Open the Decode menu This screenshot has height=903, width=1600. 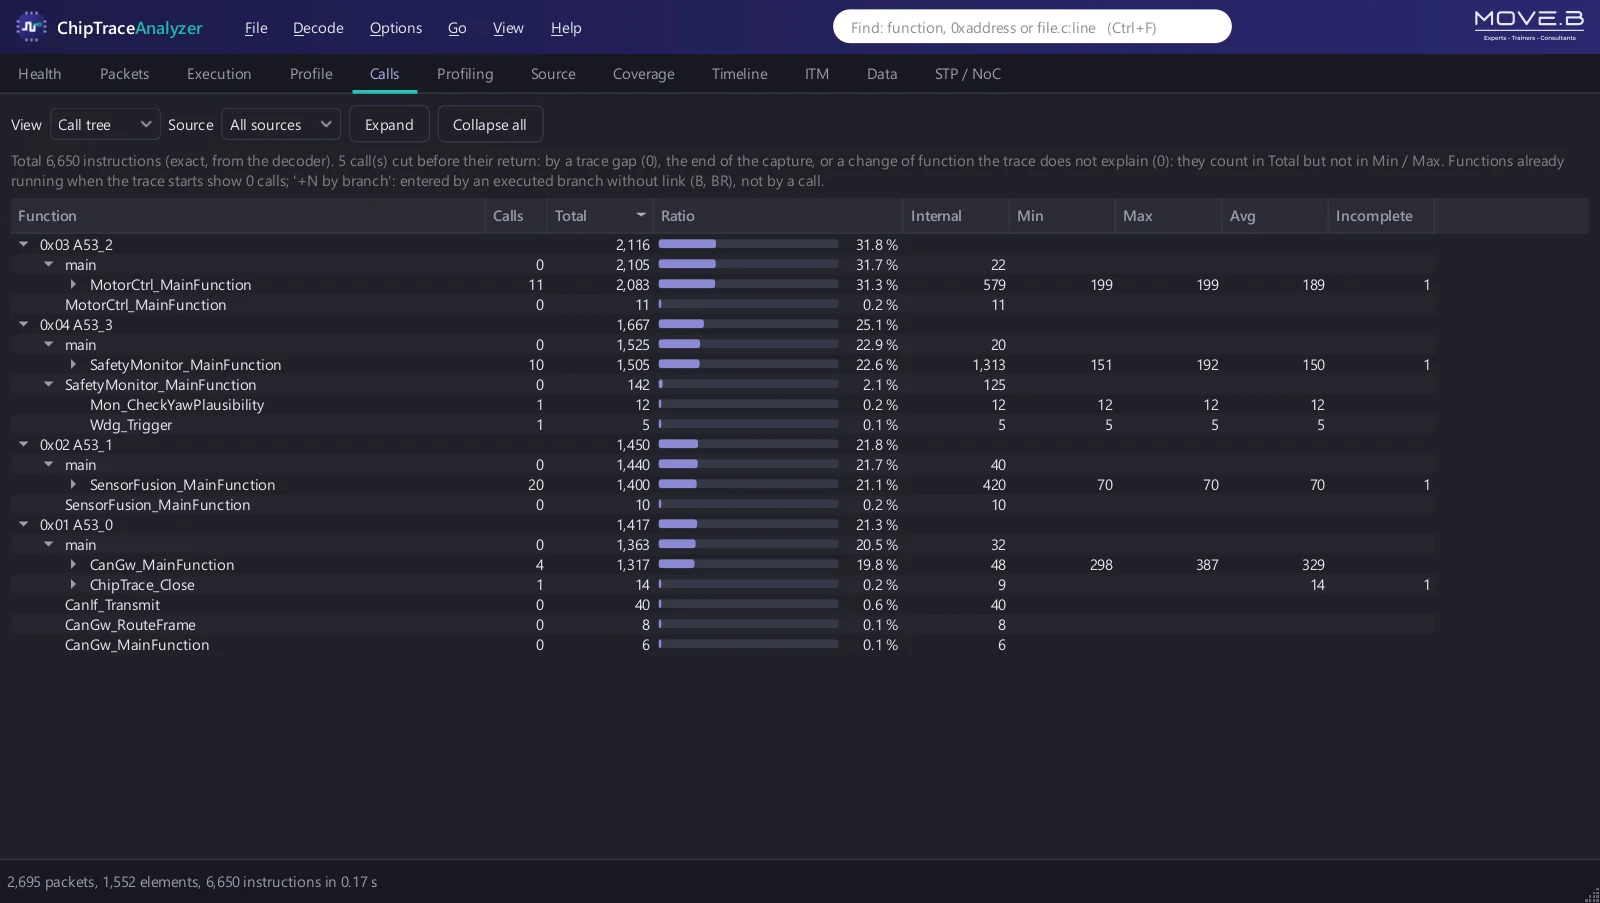[318, 28]
